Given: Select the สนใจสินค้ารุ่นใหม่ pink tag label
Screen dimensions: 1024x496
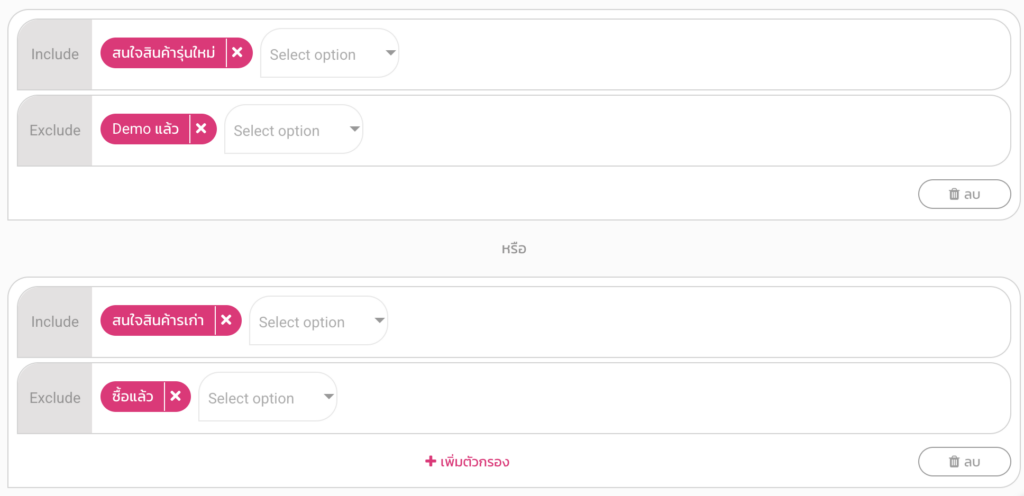Looking at the screenshot, I should pos(164,53).
